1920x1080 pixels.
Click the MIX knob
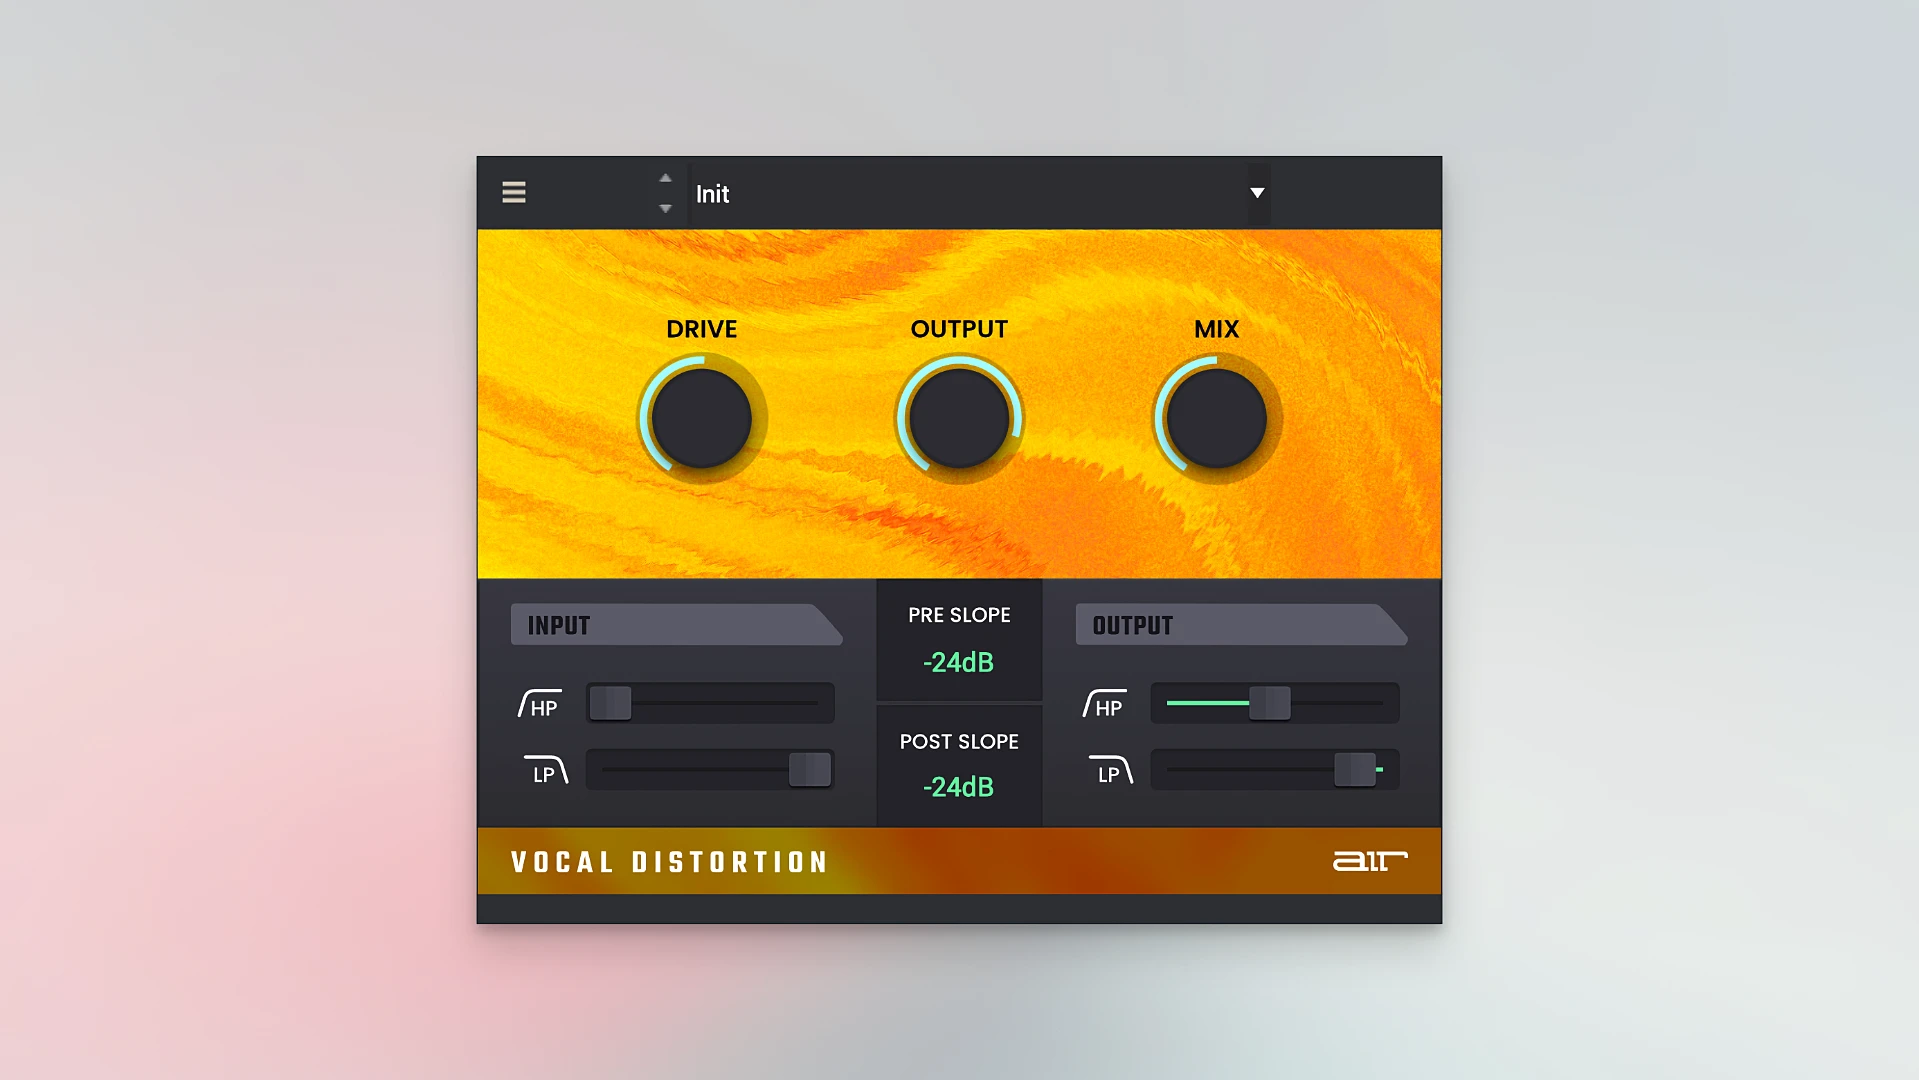1217,419
